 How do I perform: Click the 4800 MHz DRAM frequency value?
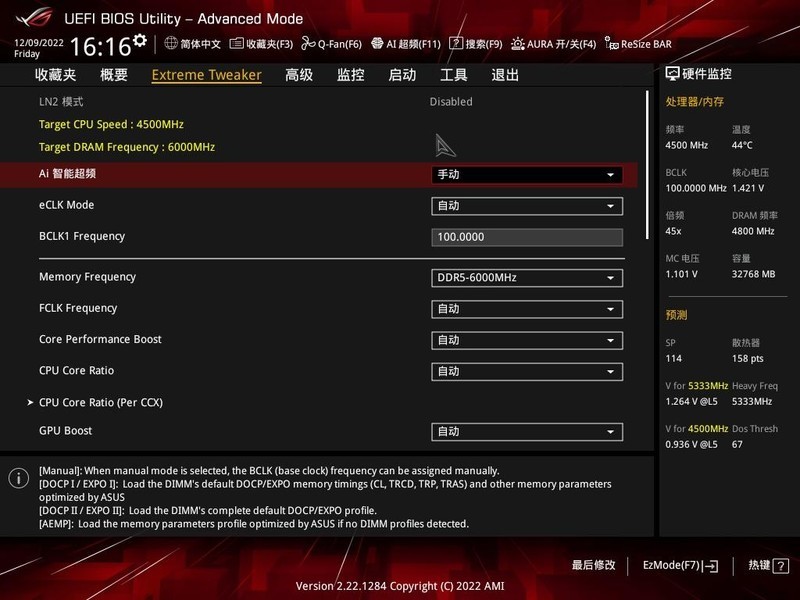pyautogui.click(x=753, y=231)
